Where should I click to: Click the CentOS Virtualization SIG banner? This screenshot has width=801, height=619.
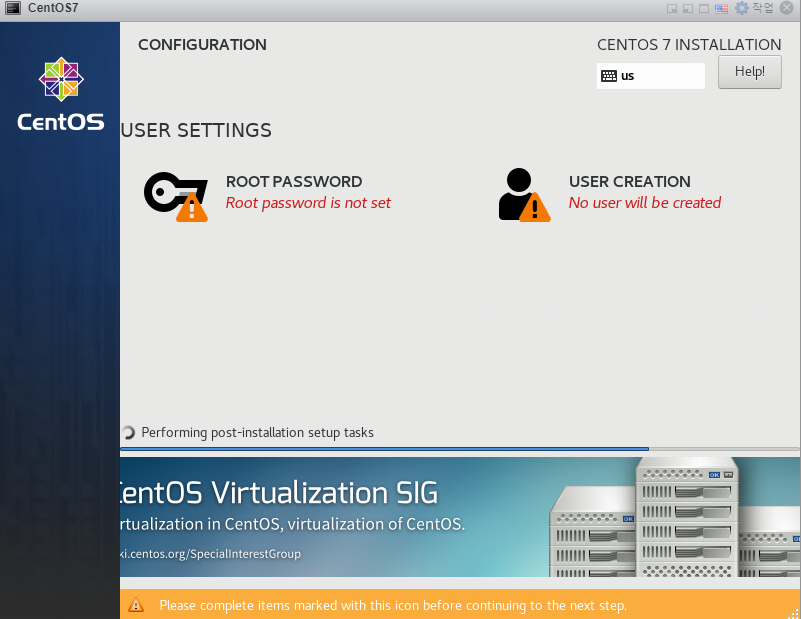pos(460,517)
